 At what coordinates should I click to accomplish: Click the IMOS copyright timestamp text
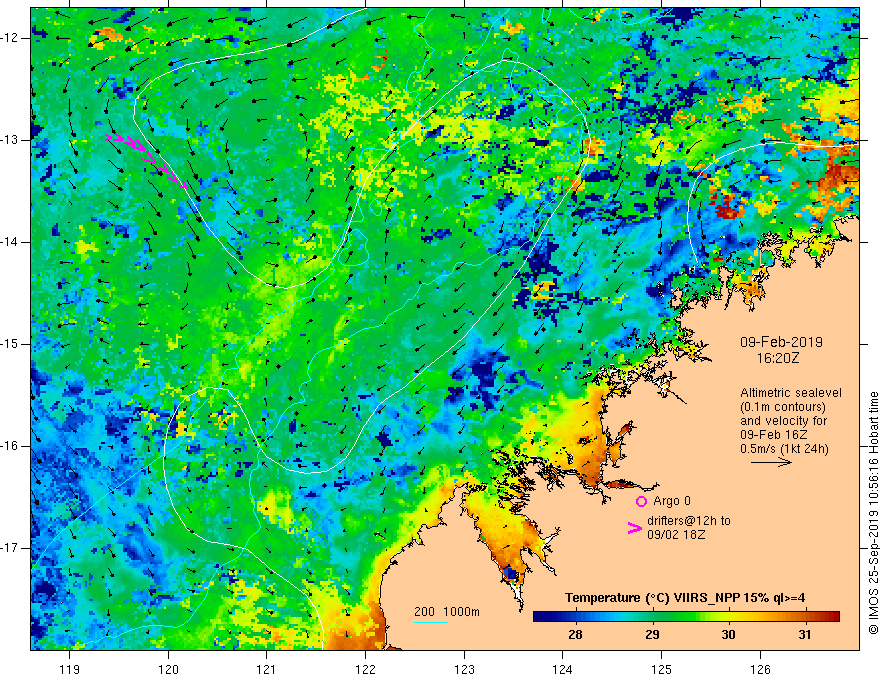pyautogui.click(x=873, y=513)
